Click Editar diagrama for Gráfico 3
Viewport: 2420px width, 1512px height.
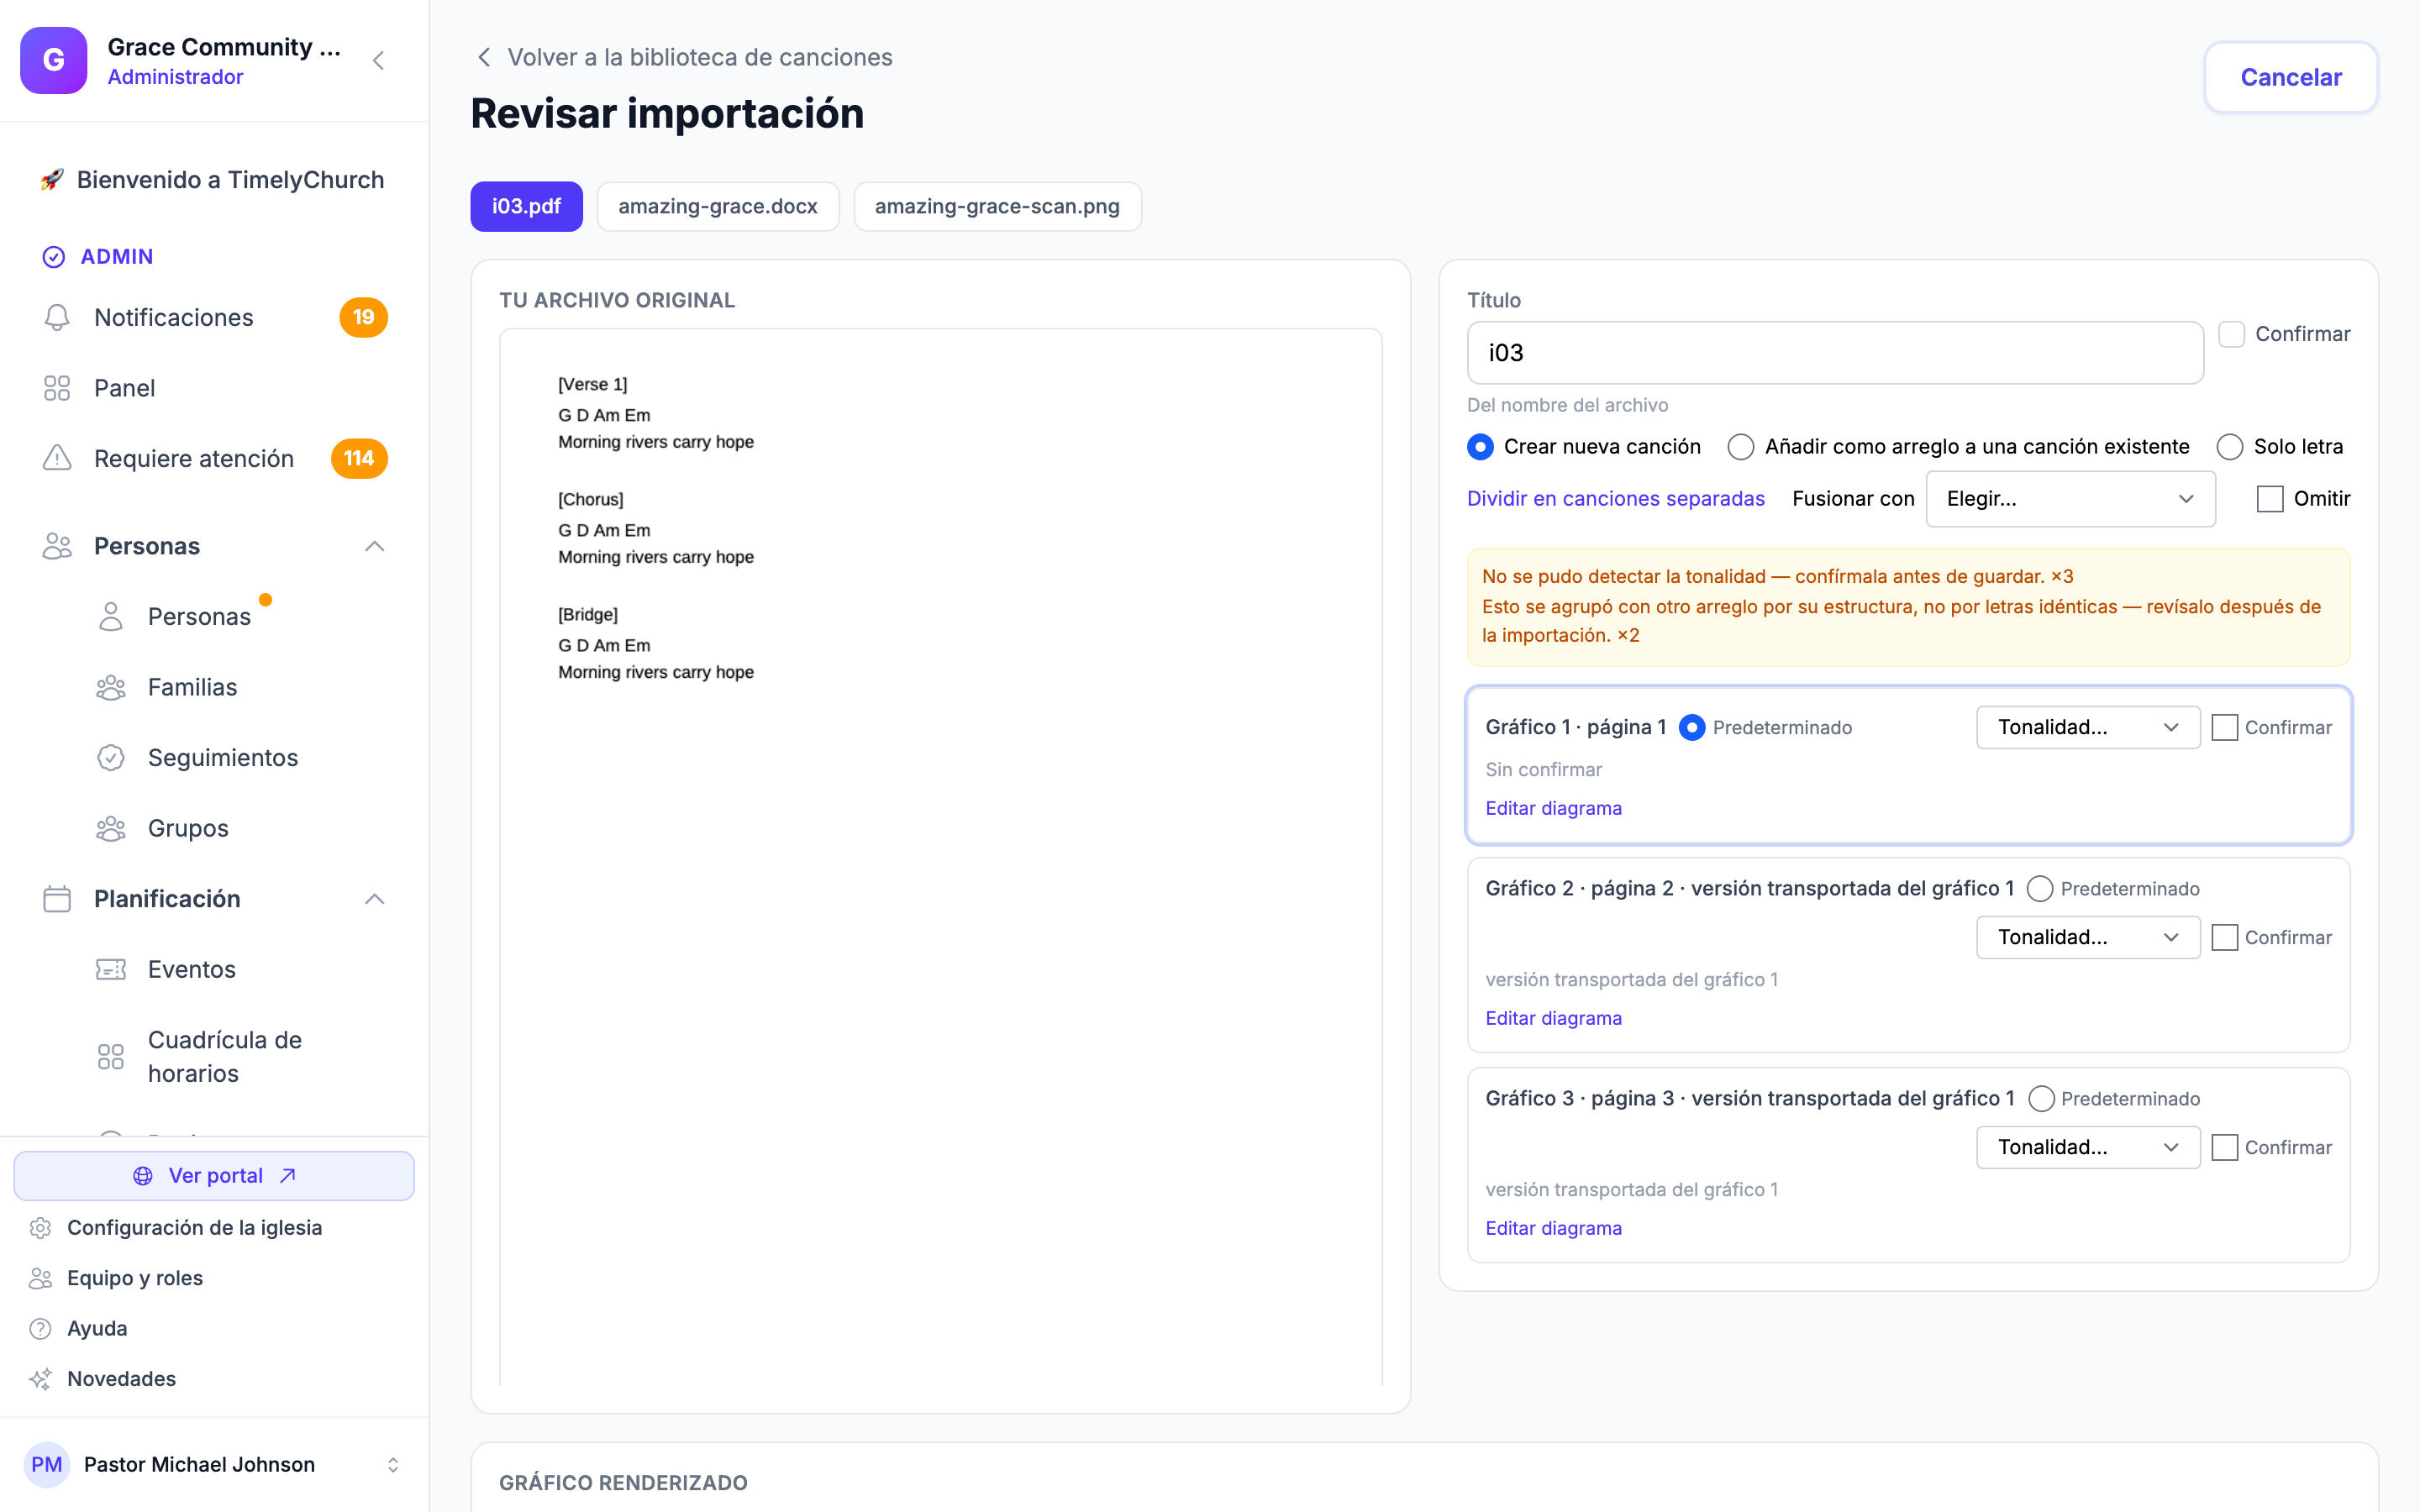coord(1553,1228)
